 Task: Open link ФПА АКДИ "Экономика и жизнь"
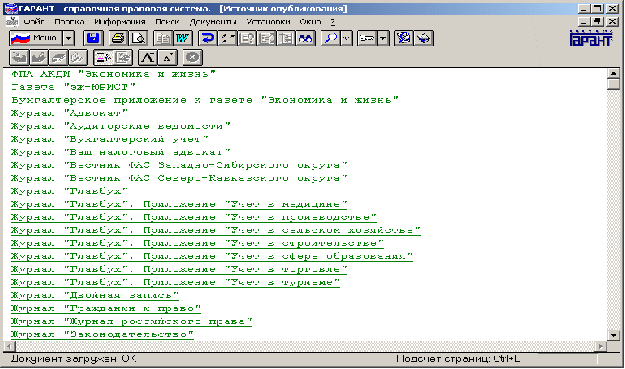click(x=113, y=74)
